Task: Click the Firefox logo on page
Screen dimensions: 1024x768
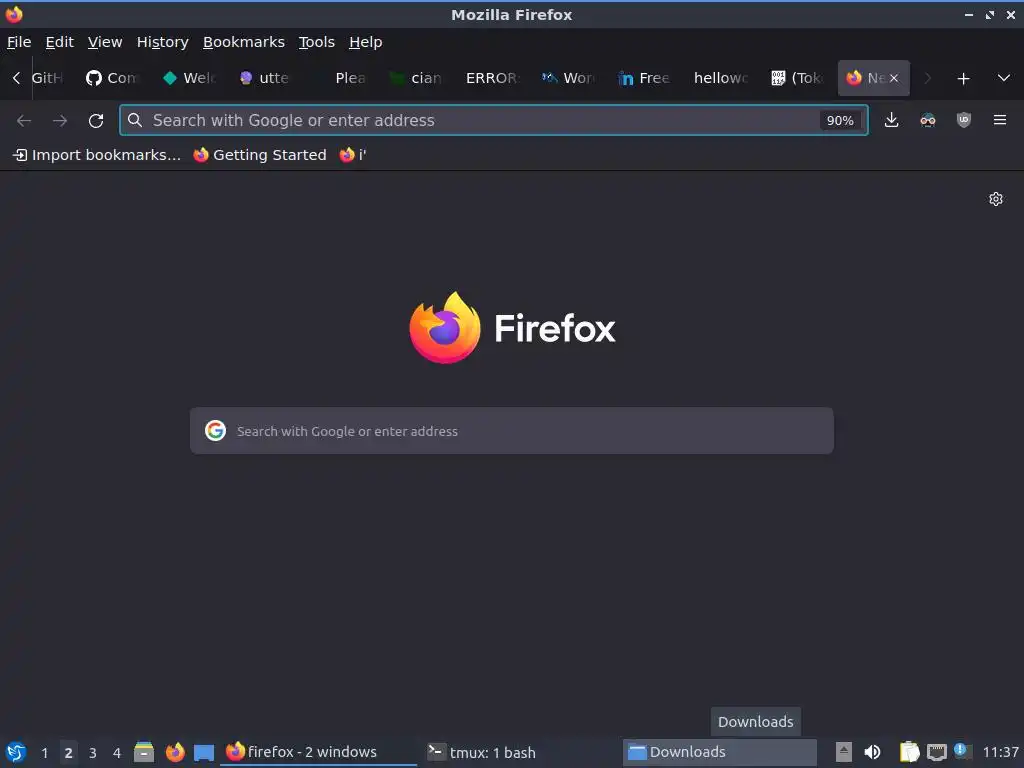Action: (x=512, y=328)
